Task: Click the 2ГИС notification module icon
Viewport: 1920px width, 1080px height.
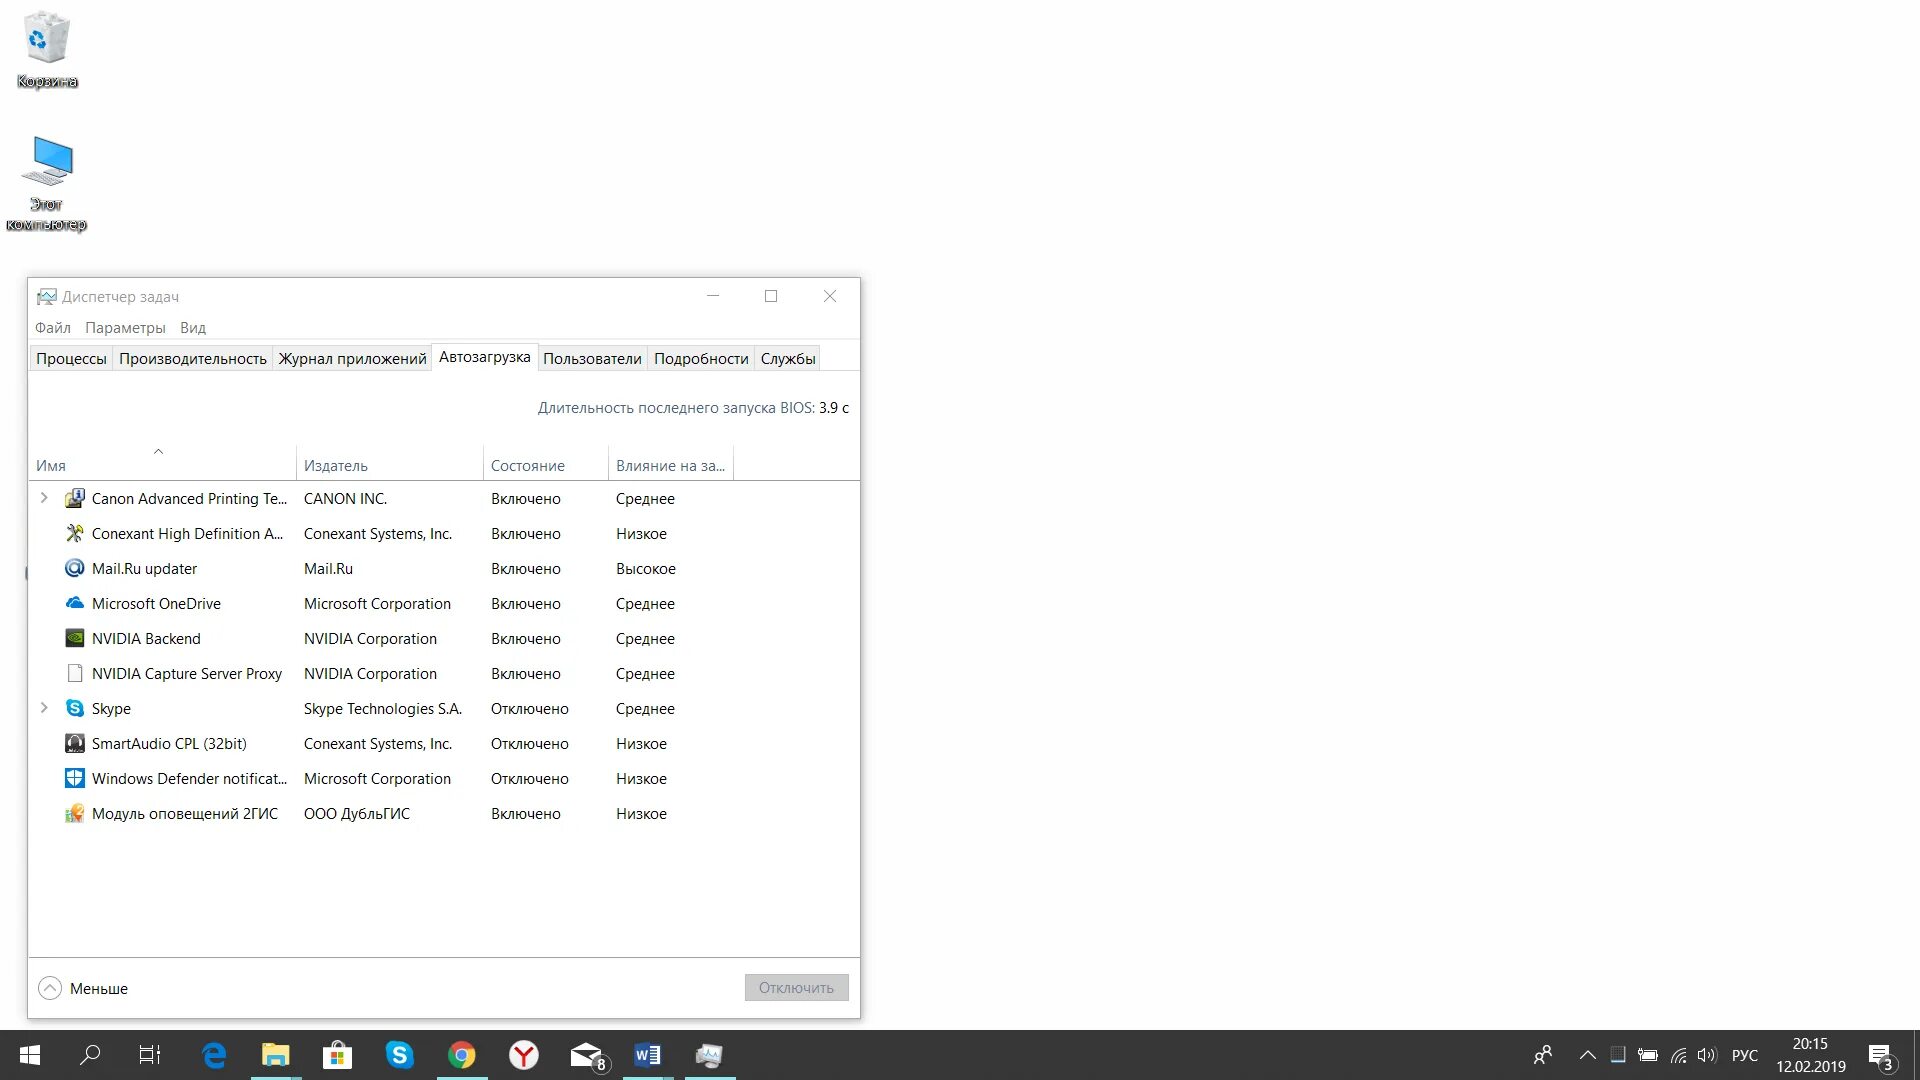Action: [74, 813]
